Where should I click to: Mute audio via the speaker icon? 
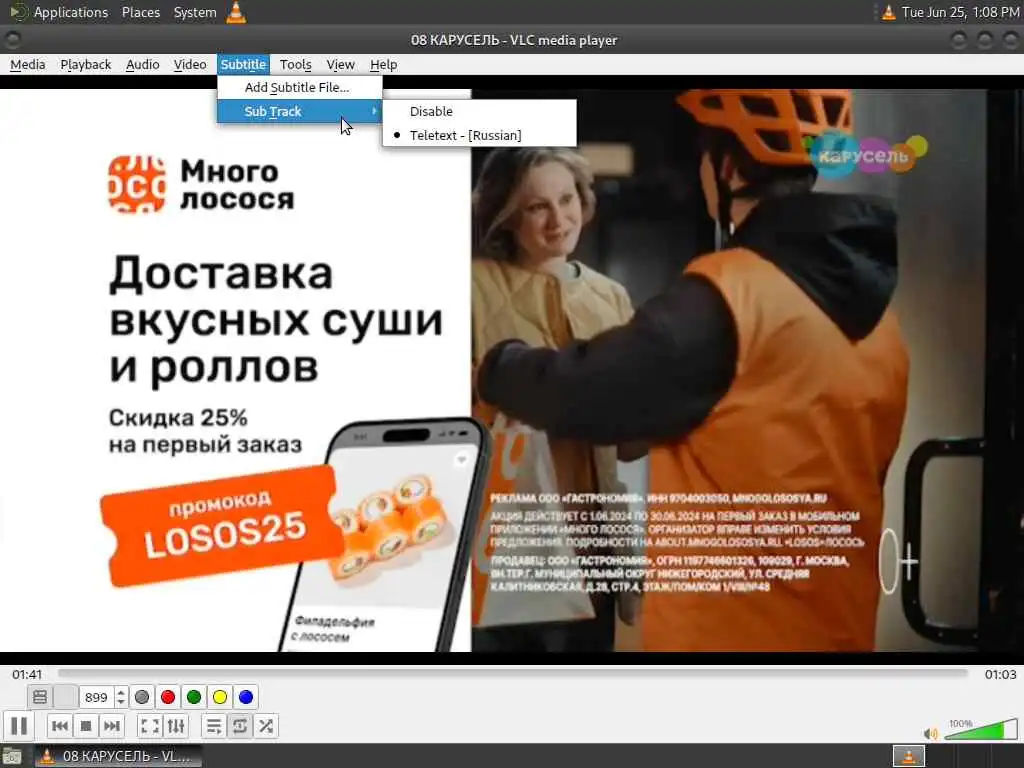pos(930,733)
